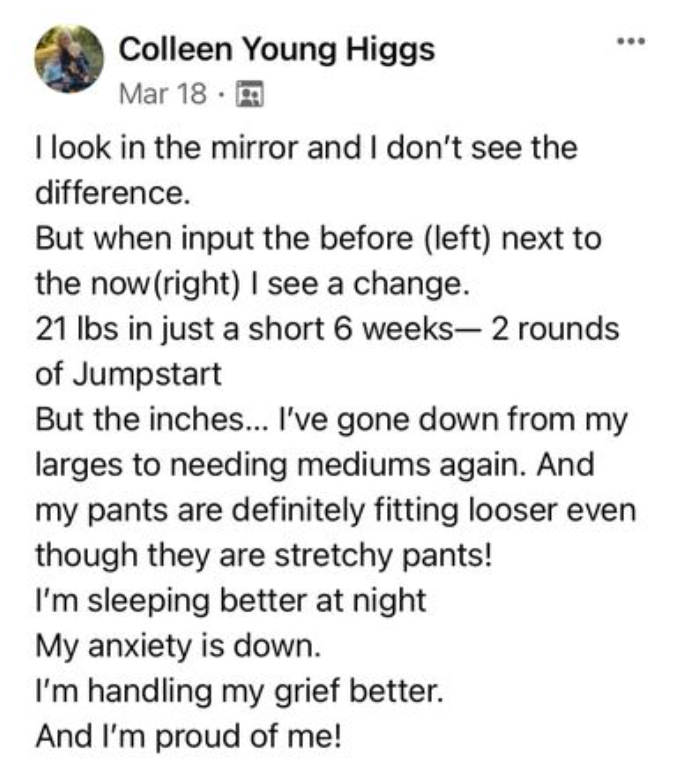Click the word 'difference.' in the post
This screenshot has width=684, height=782.
tap(113, 193)
